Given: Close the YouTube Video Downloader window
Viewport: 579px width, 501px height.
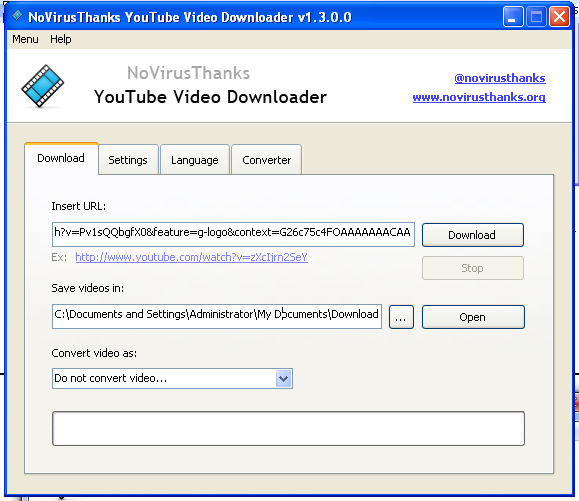Looking at the screenshot, I should pos(560,17).
